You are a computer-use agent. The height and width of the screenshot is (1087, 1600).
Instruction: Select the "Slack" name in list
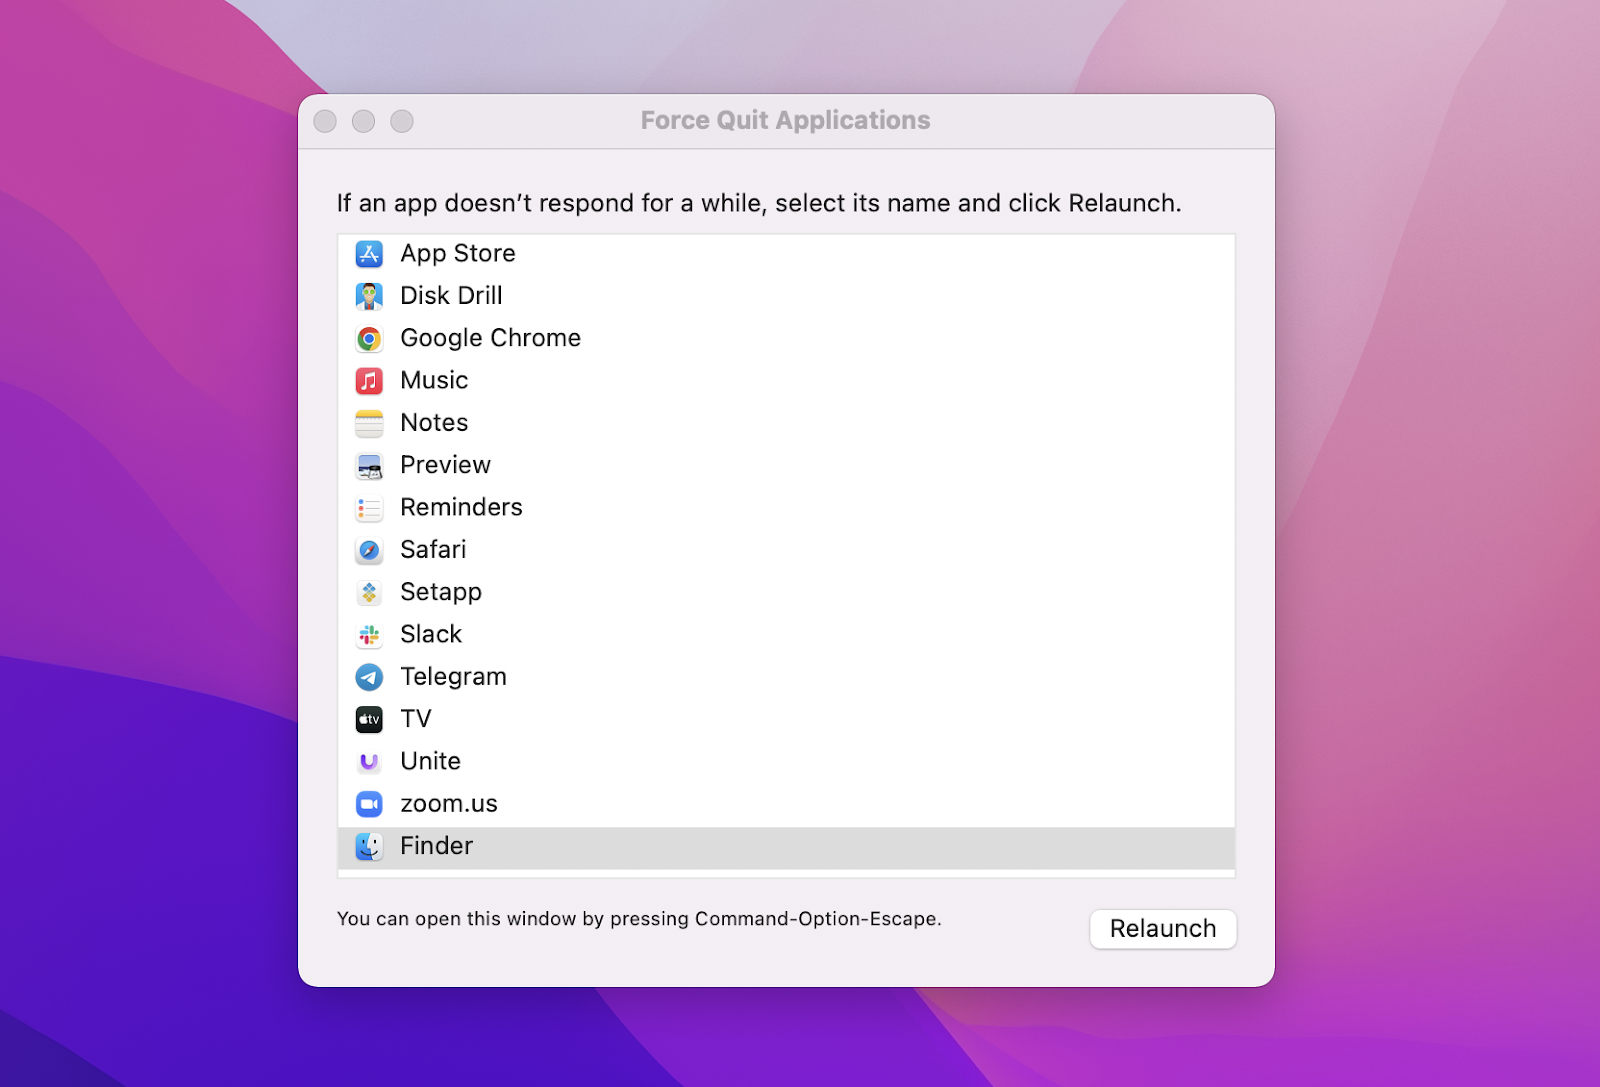[x=431, y=635]
